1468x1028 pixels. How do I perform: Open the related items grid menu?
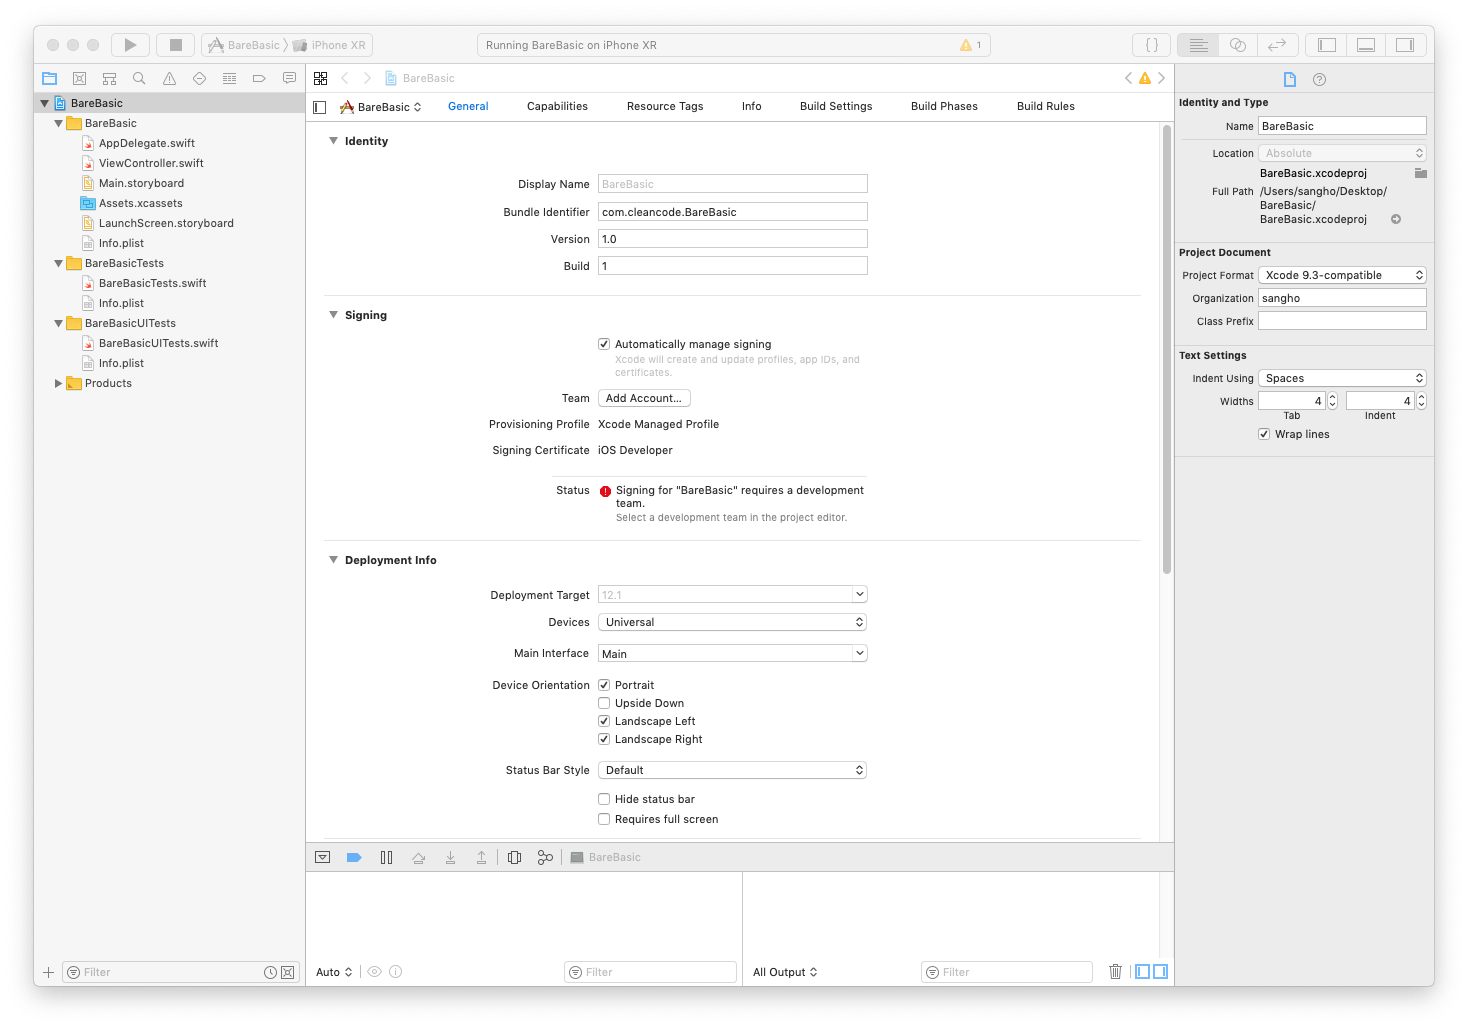pyautogui.click(x=320, y=78)
